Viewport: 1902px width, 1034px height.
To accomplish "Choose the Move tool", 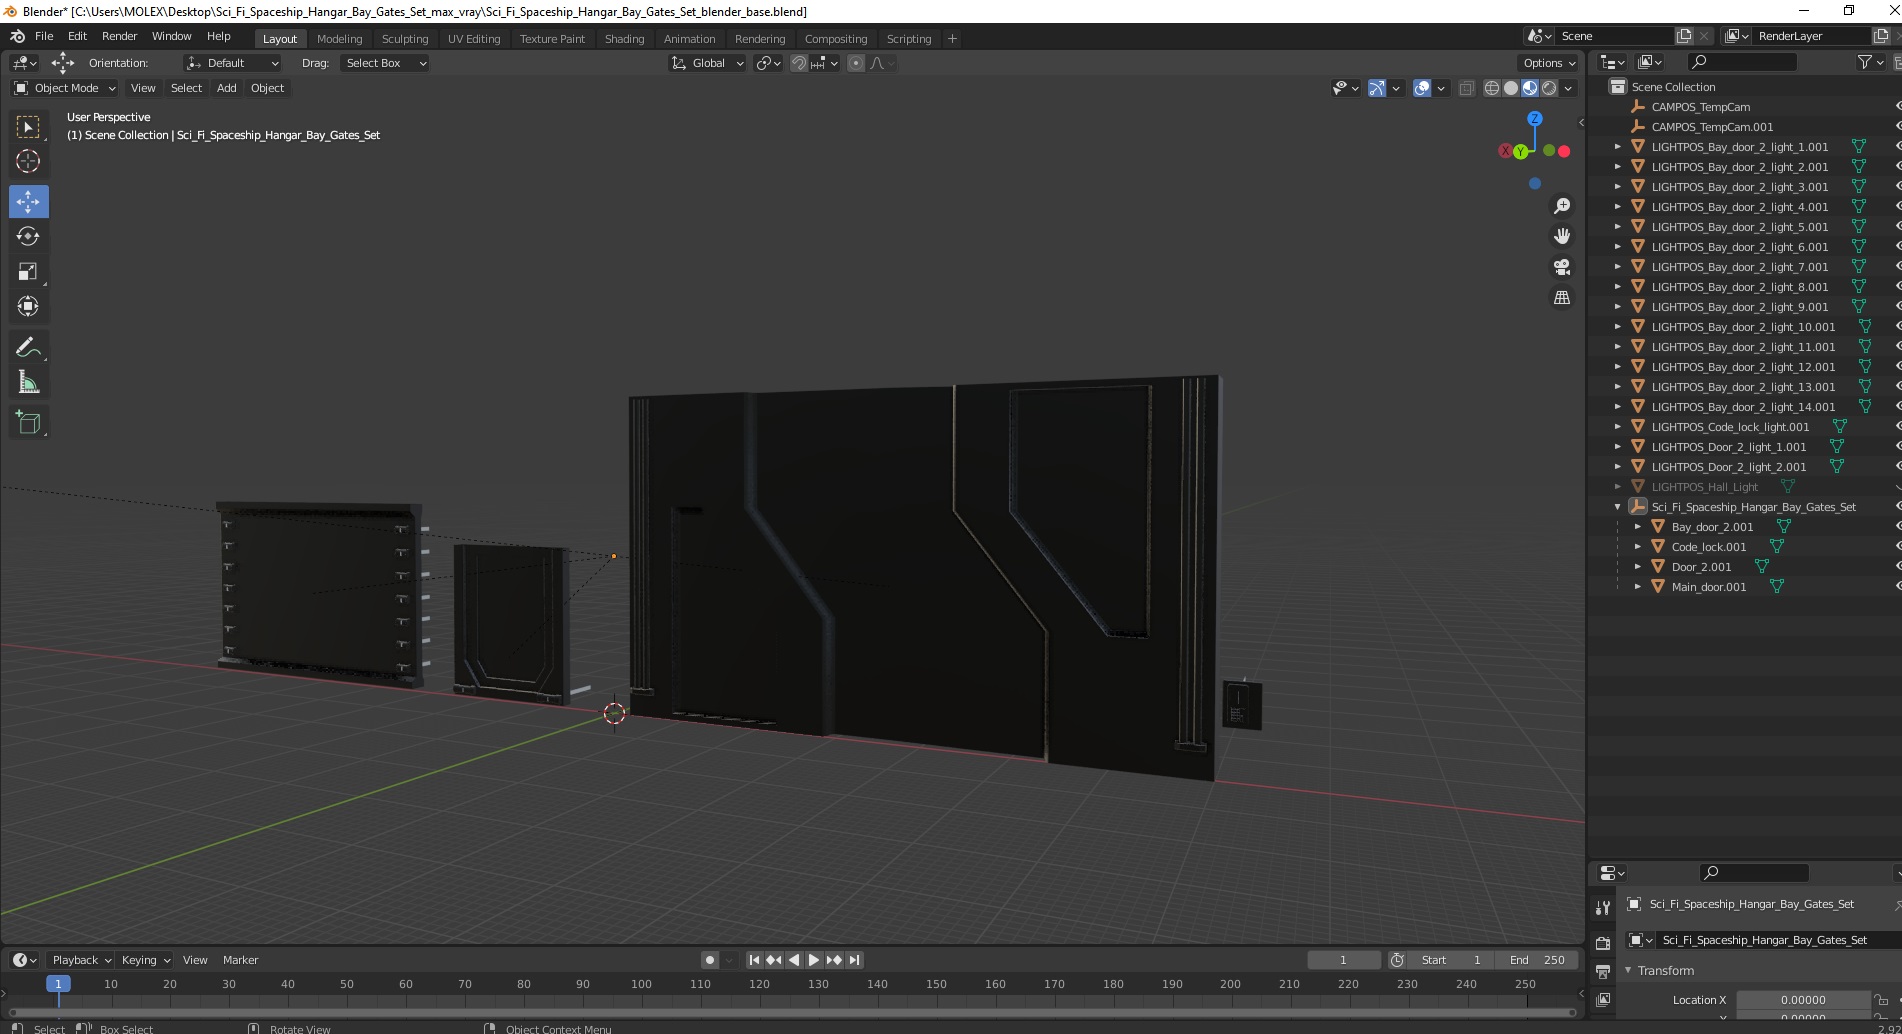I will point(28,202).
